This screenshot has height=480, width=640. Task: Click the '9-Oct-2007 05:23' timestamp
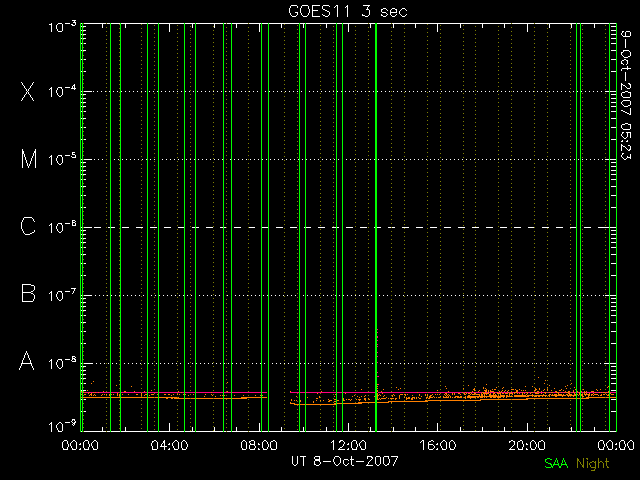625,95
